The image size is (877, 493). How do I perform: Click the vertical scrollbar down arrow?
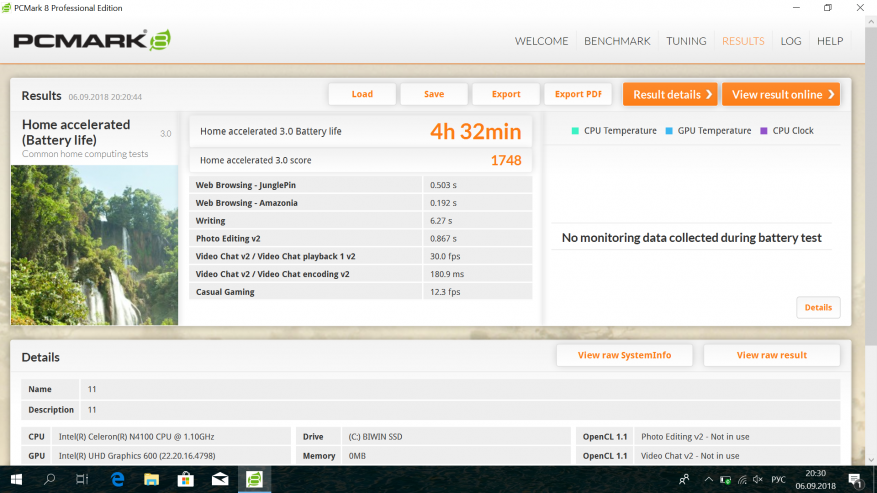coord(870,459)
